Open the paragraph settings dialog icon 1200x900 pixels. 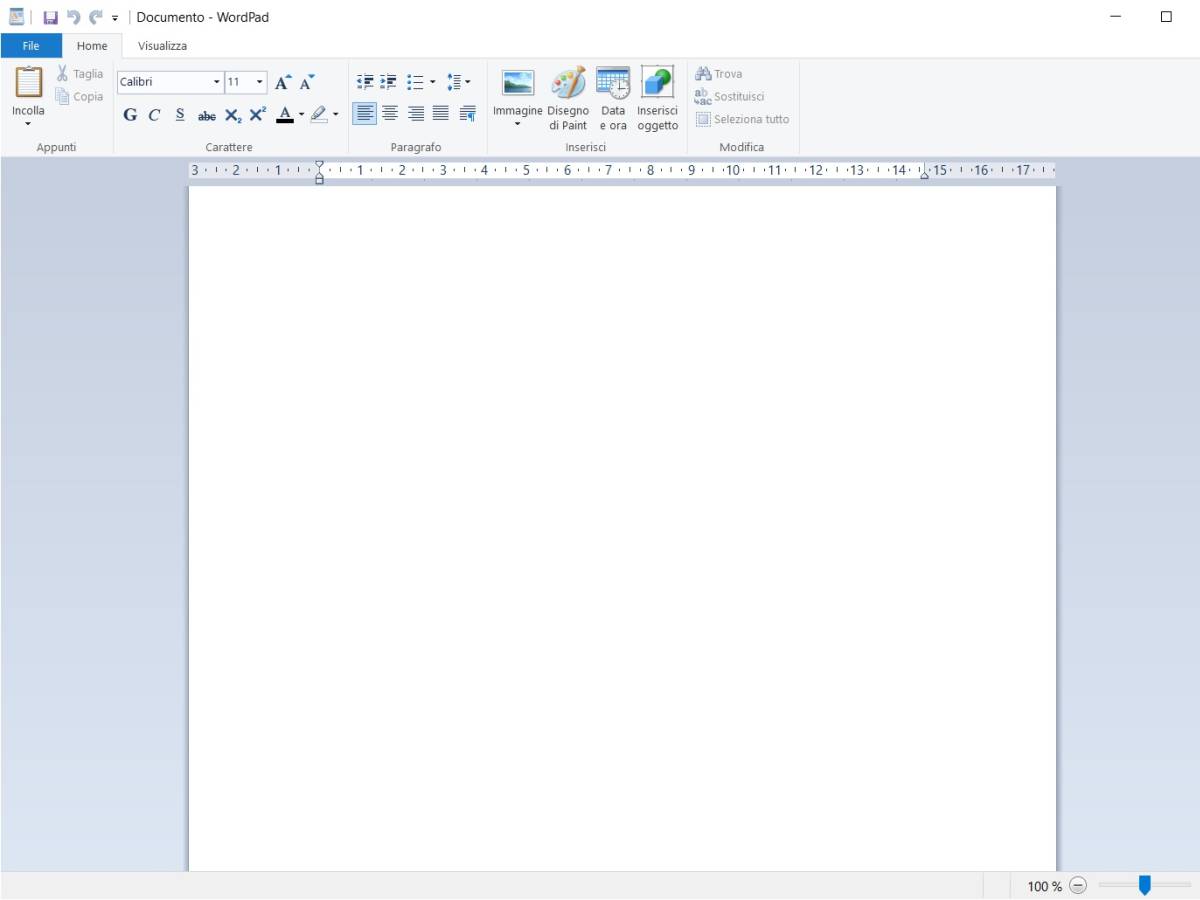(467, 114)
